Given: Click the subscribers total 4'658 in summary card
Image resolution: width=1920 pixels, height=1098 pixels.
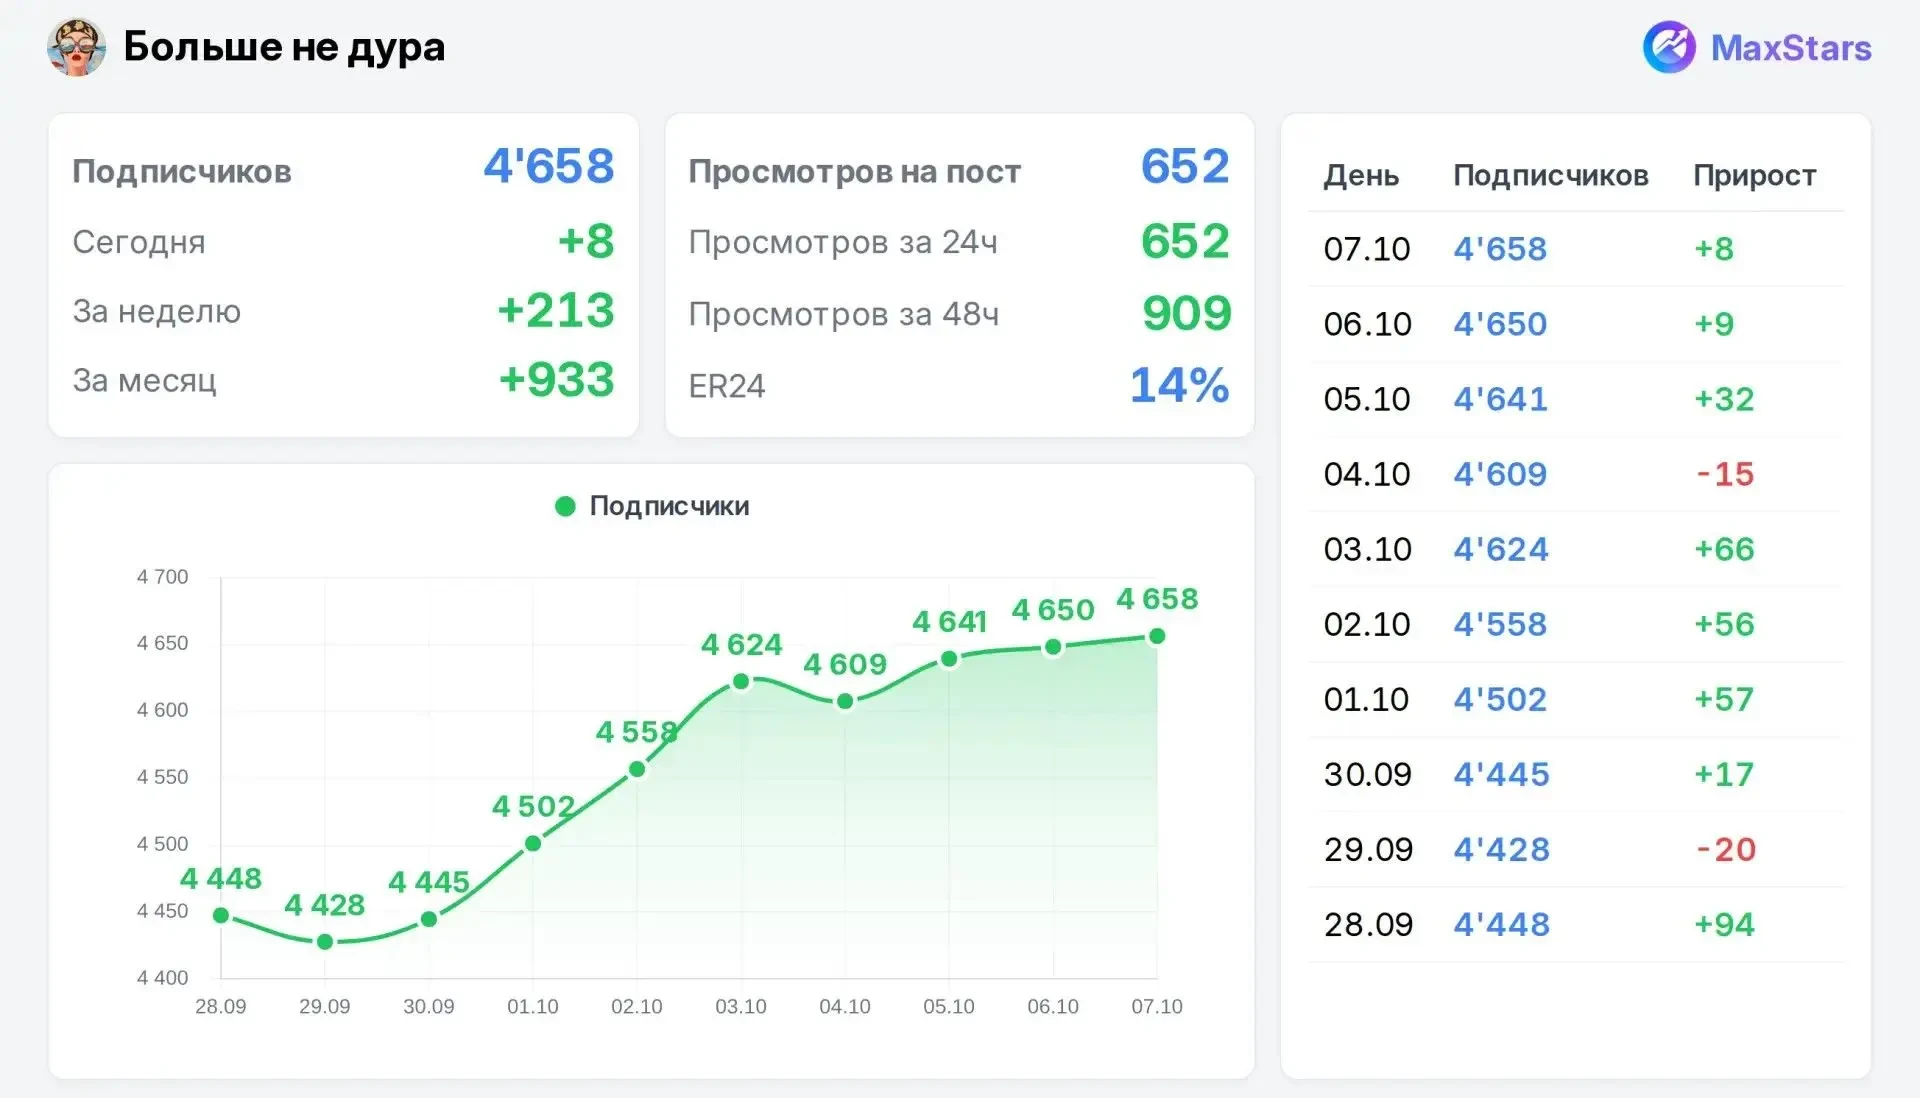Looking at the screenshot, I should point(549,166).
